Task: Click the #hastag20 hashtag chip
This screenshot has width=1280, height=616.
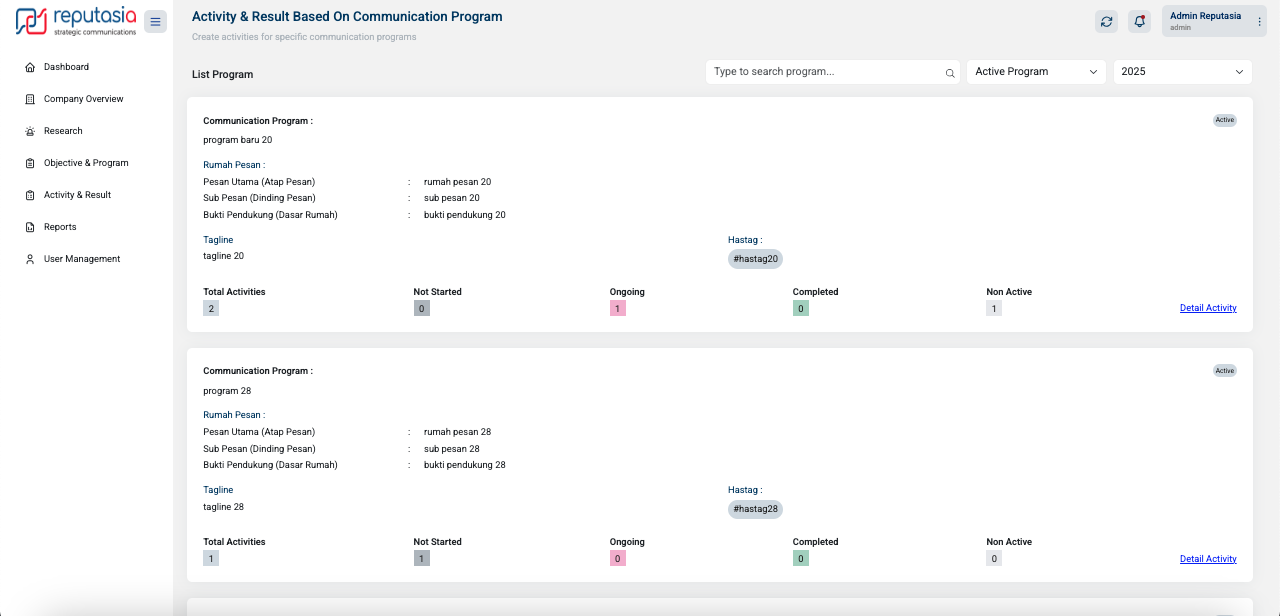Action: pos(755,259)
